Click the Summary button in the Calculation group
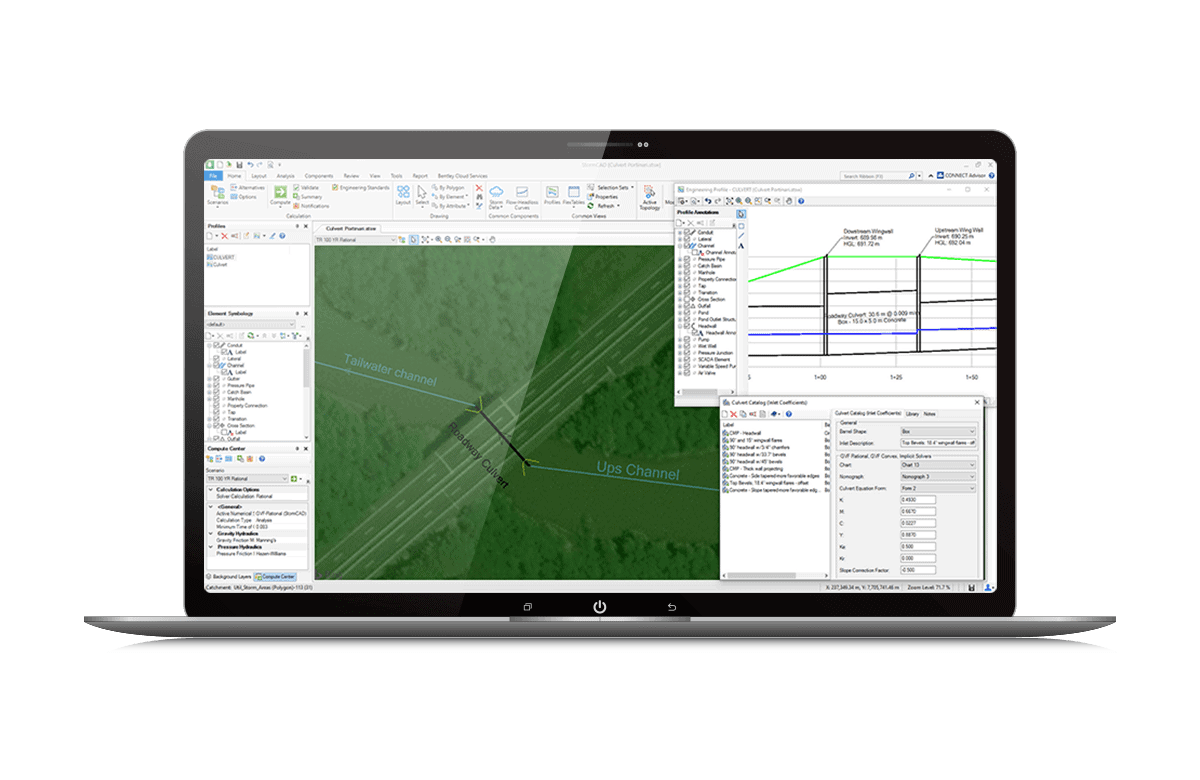The width and height of the screenshot is (1200, 780). pyautogui.click(x=308, y=197)
